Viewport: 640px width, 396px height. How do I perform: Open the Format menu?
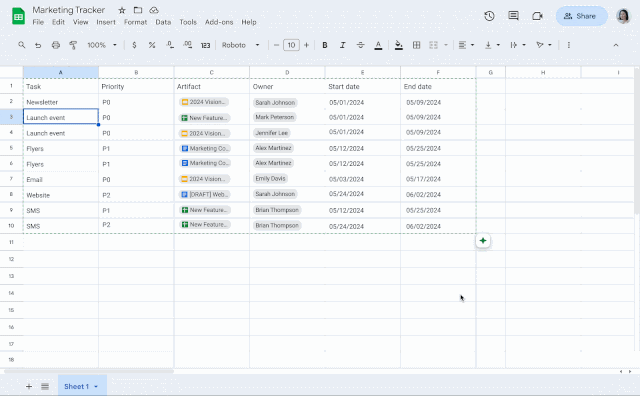coord(136,22)
